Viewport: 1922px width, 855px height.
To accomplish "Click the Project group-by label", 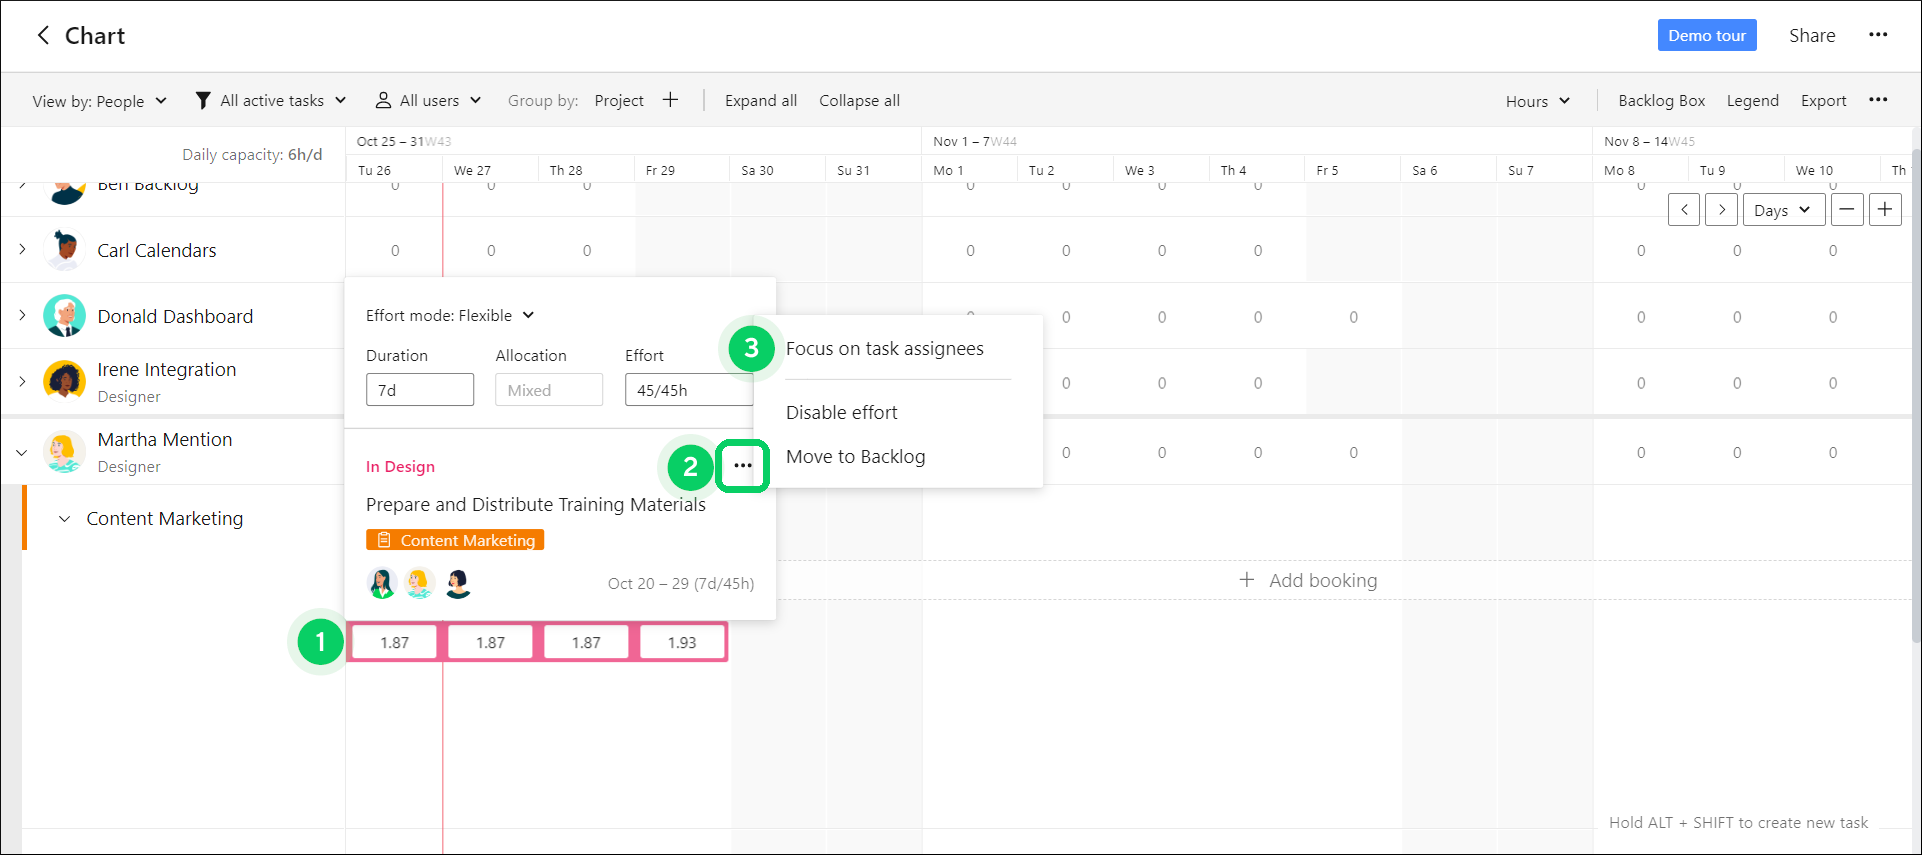I will 619,100.
